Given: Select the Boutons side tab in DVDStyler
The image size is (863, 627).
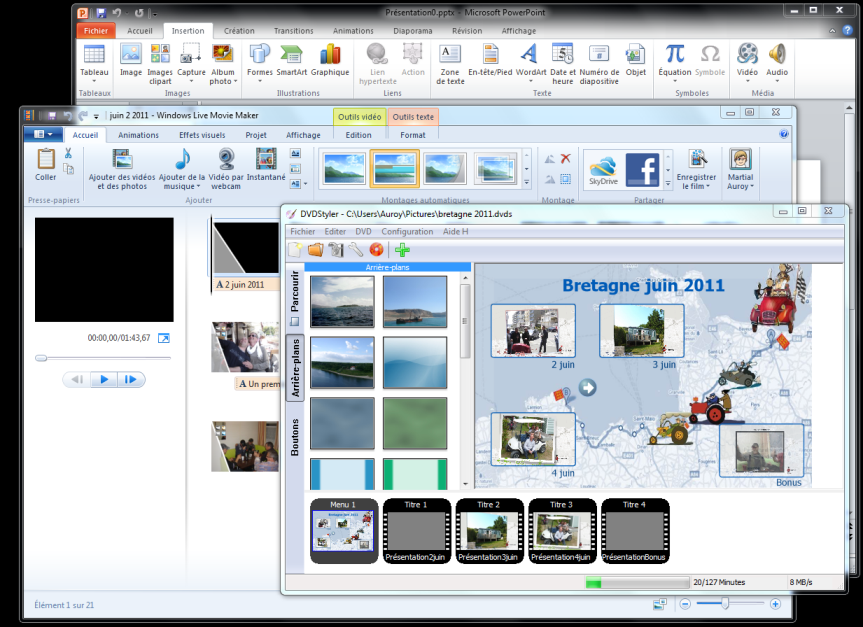Looking at the screenshot, I should [295, 438].
